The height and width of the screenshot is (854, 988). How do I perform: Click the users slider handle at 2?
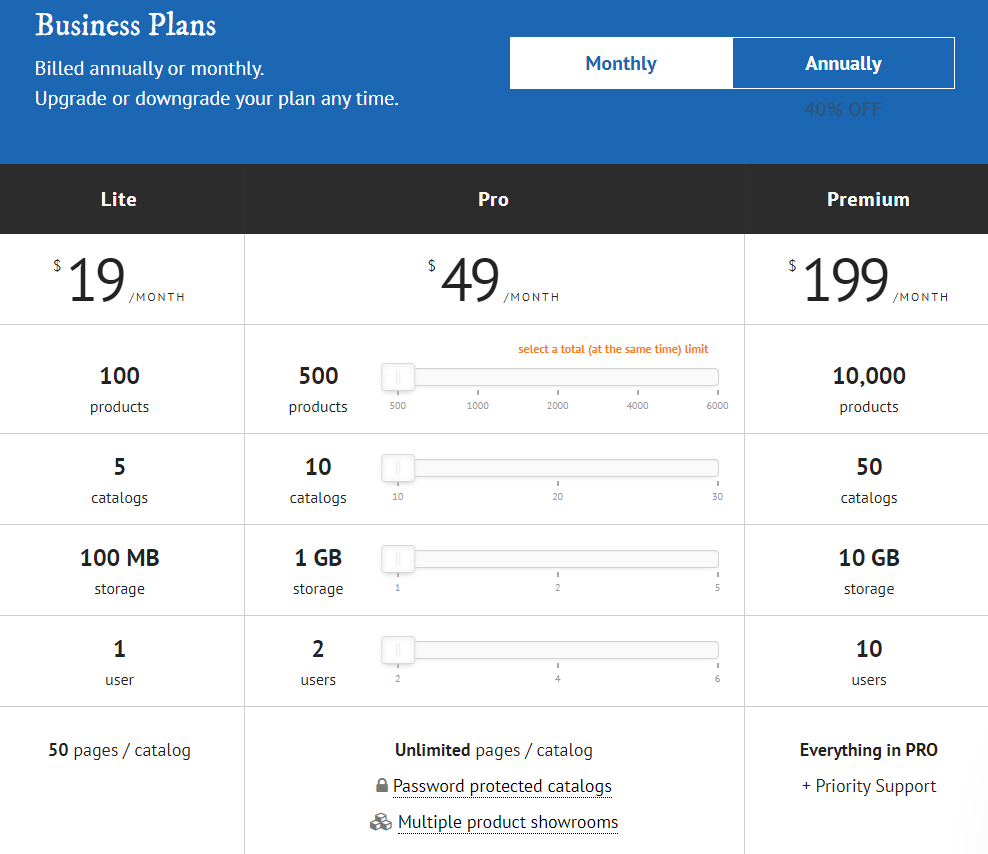pos(397,649)
